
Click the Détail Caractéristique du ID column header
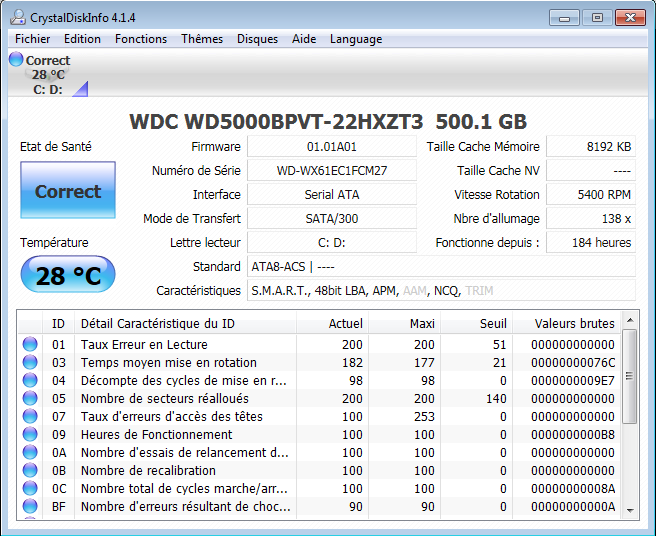click(186, 323)
